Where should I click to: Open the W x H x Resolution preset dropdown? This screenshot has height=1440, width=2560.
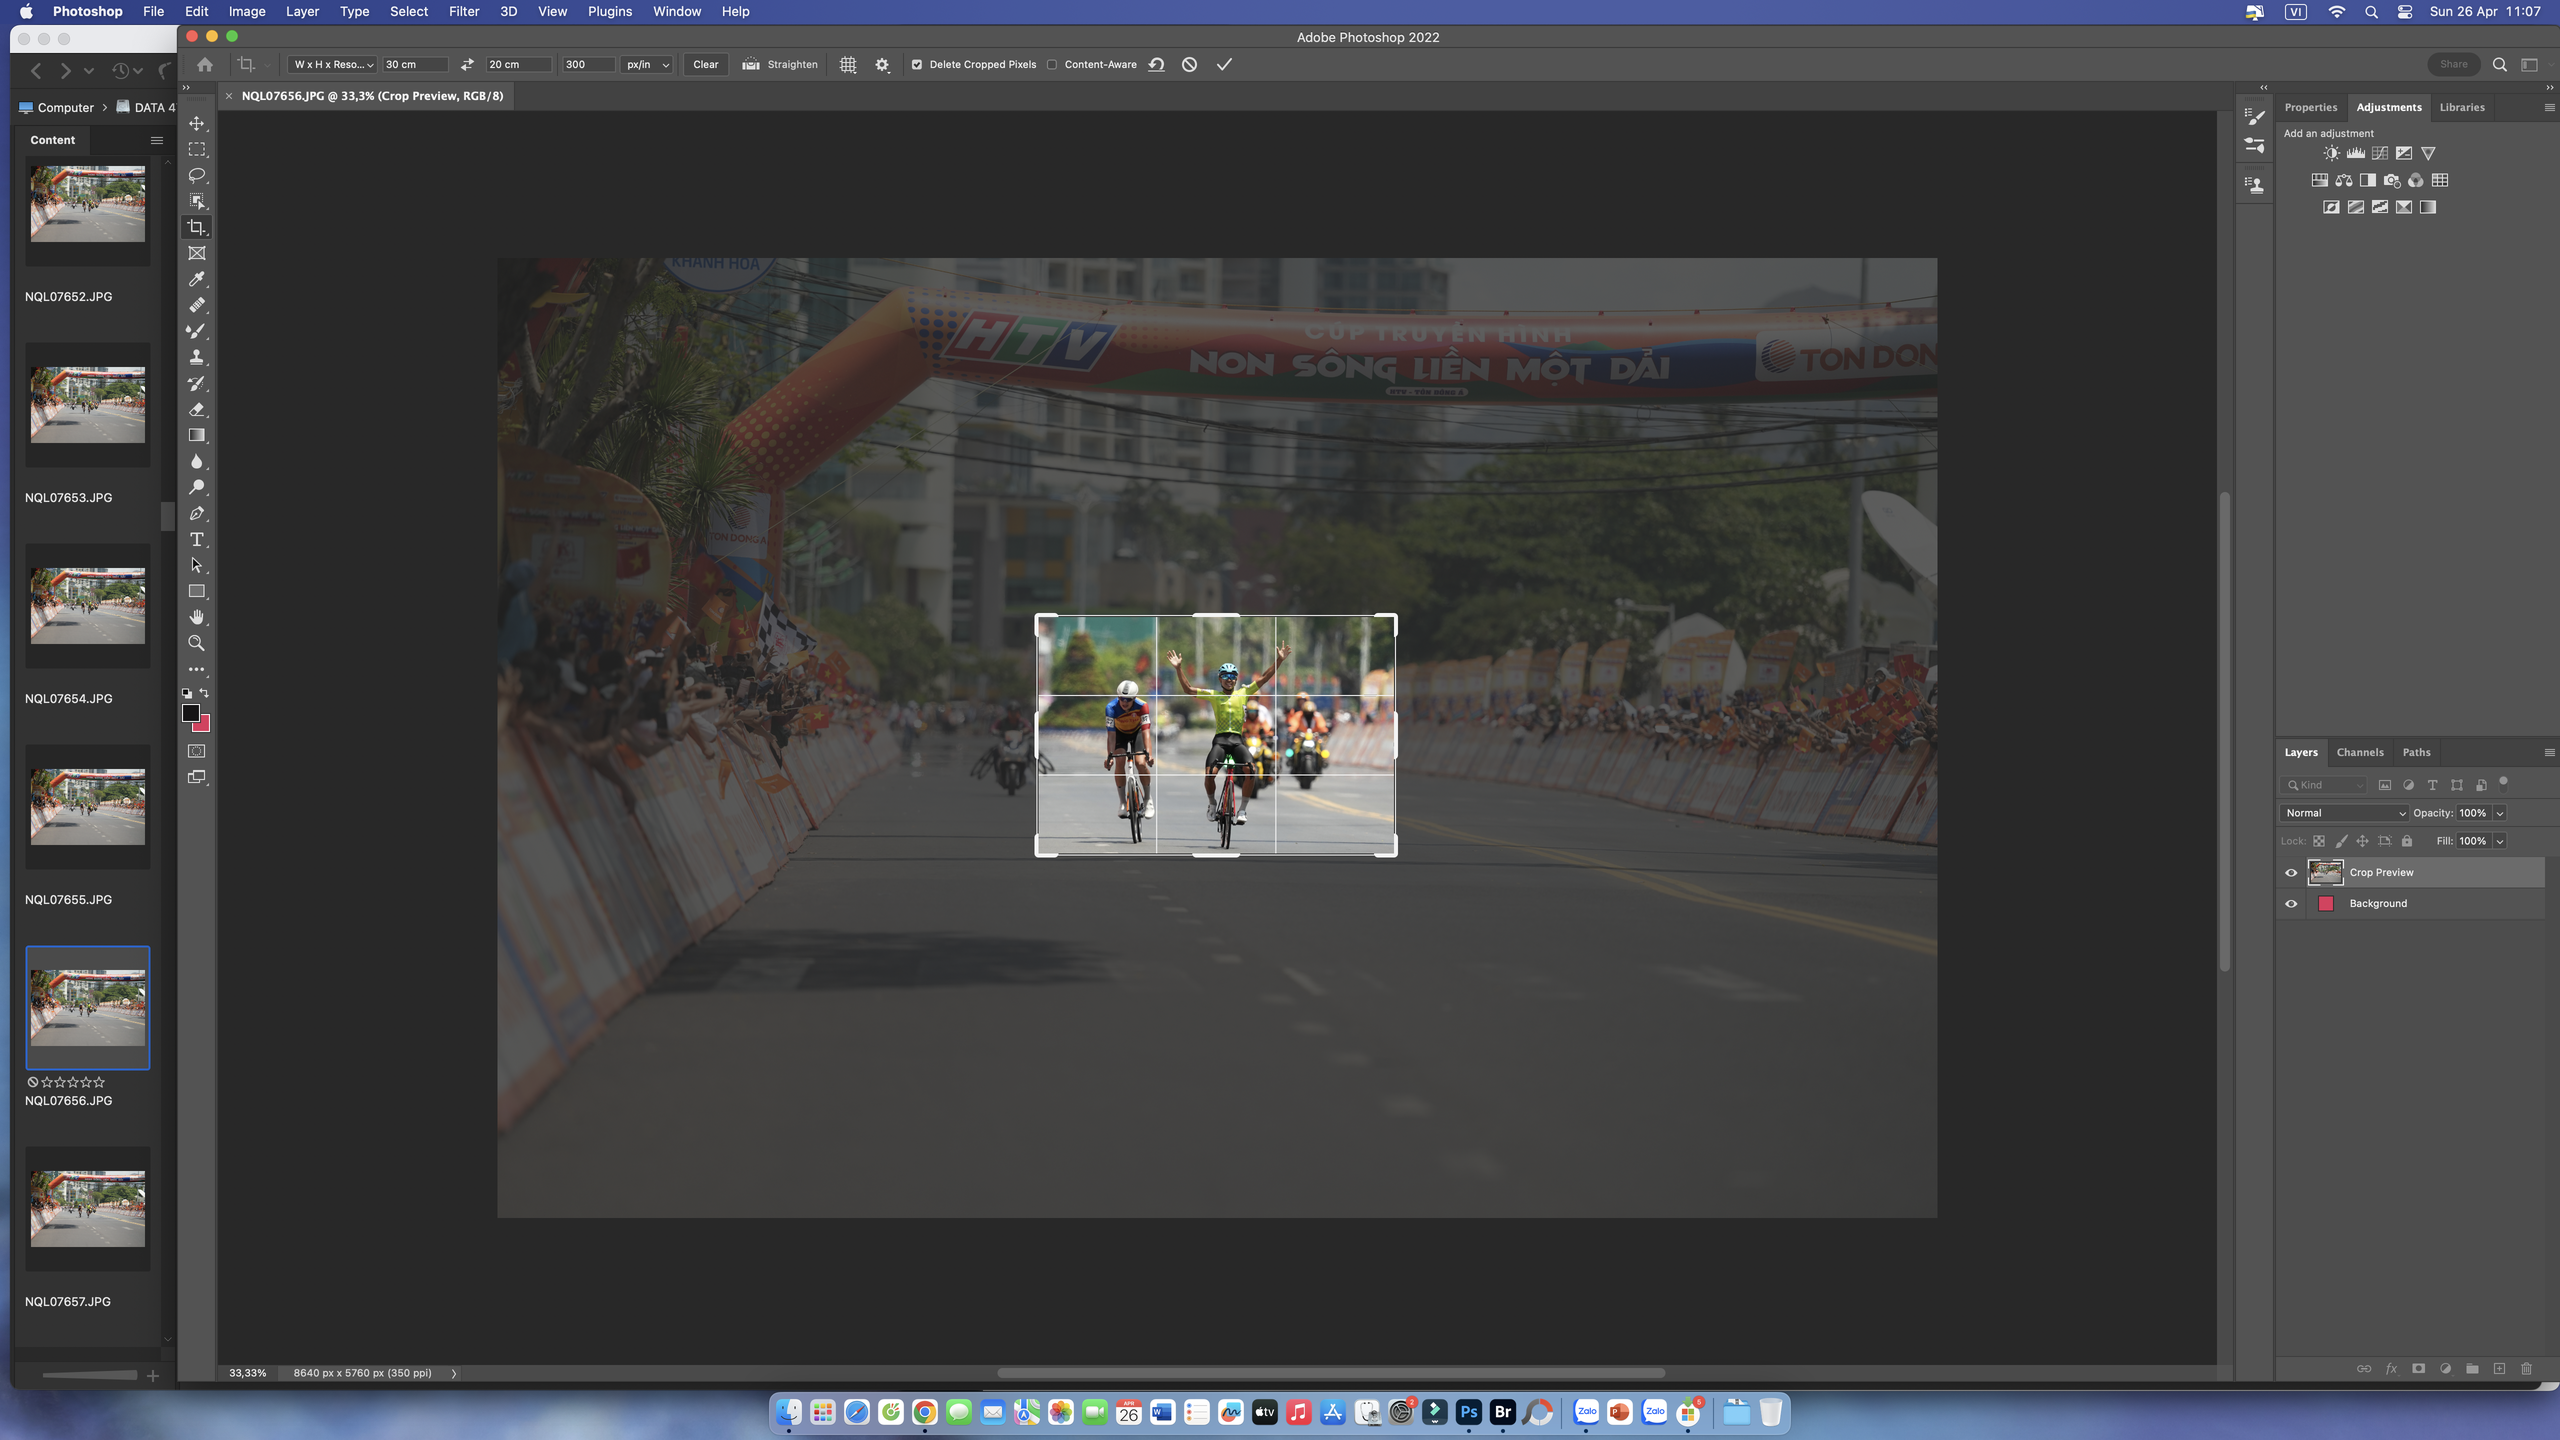coord(333,64)
